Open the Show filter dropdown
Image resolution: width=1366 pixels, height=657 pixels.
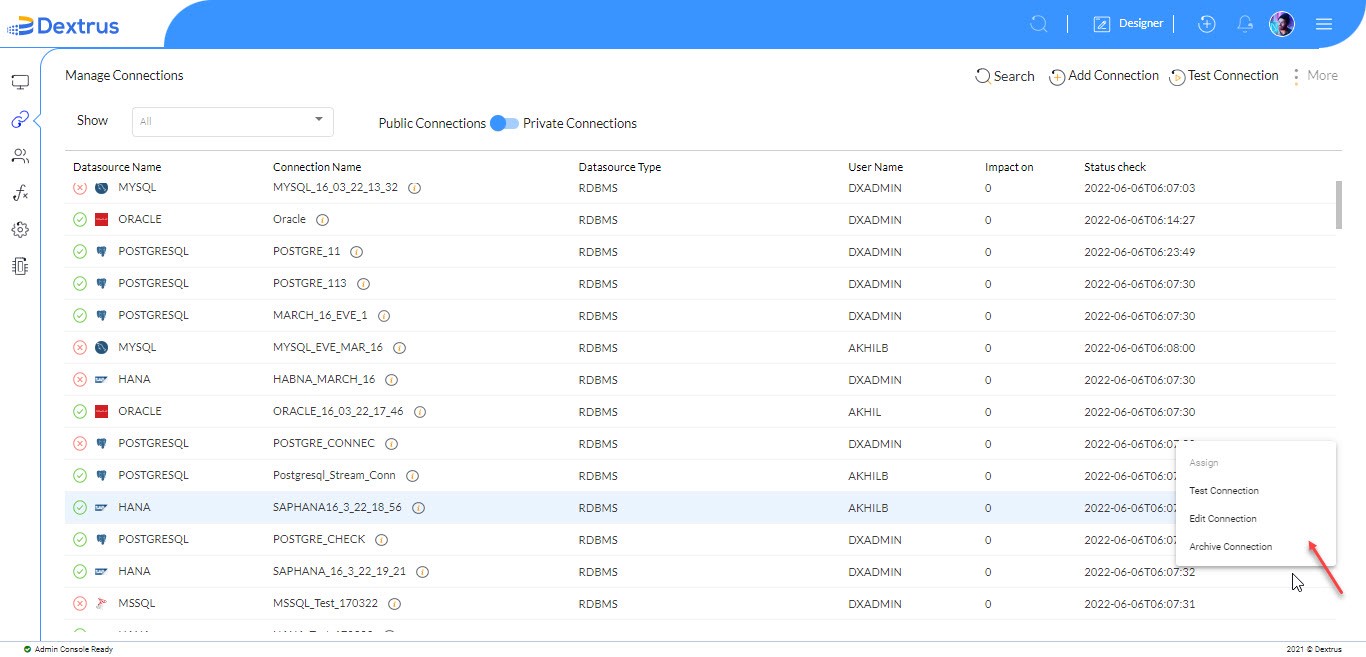click(x=233, y=122)
